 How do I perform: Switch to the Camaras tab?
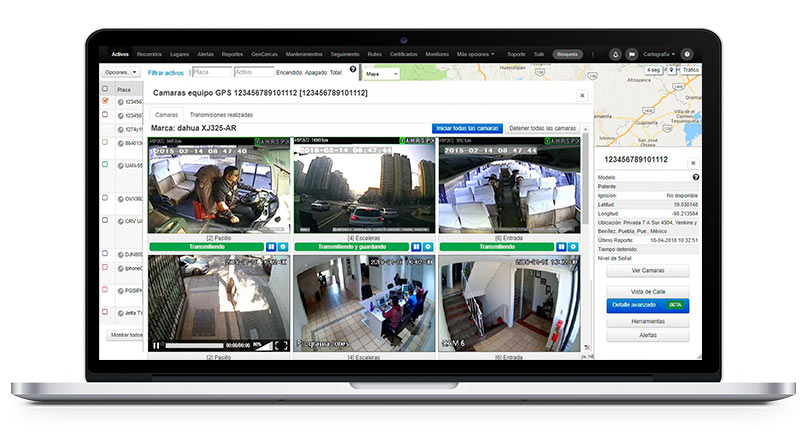(x=167, y=115)
